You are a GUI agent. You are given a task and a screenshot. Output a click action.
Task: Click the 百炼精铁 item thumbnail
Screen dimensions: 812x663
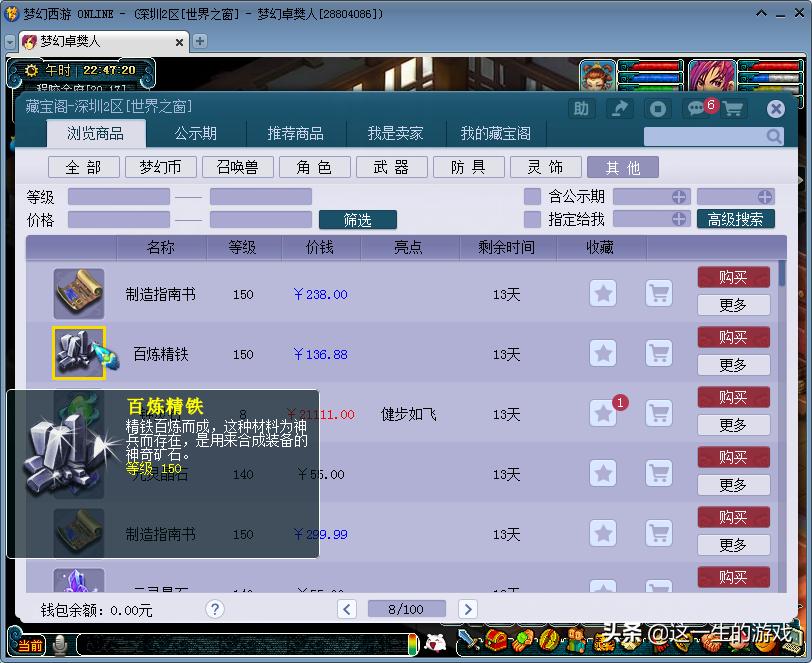click(x=80, y=353)
